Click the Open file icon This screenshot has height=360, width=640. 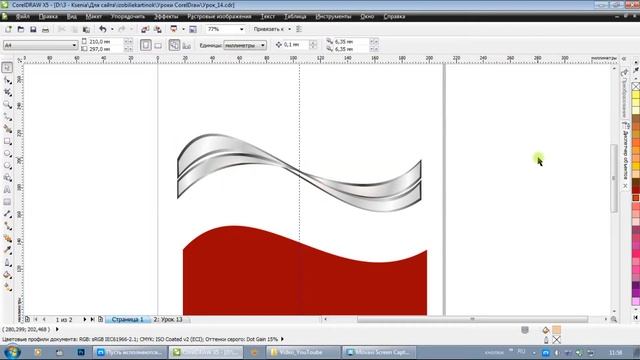click(x=21, y=29)
